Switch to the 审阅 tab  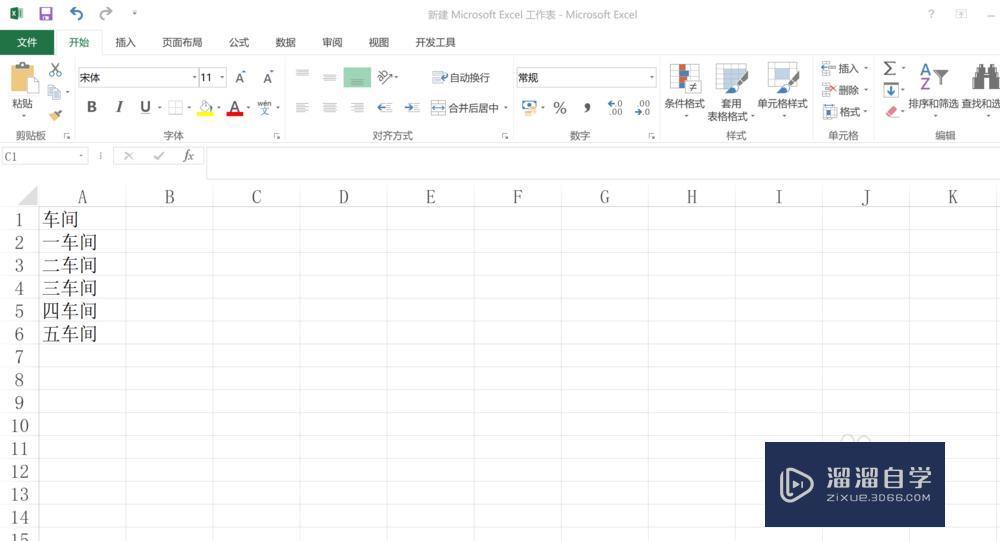[332, 42]
